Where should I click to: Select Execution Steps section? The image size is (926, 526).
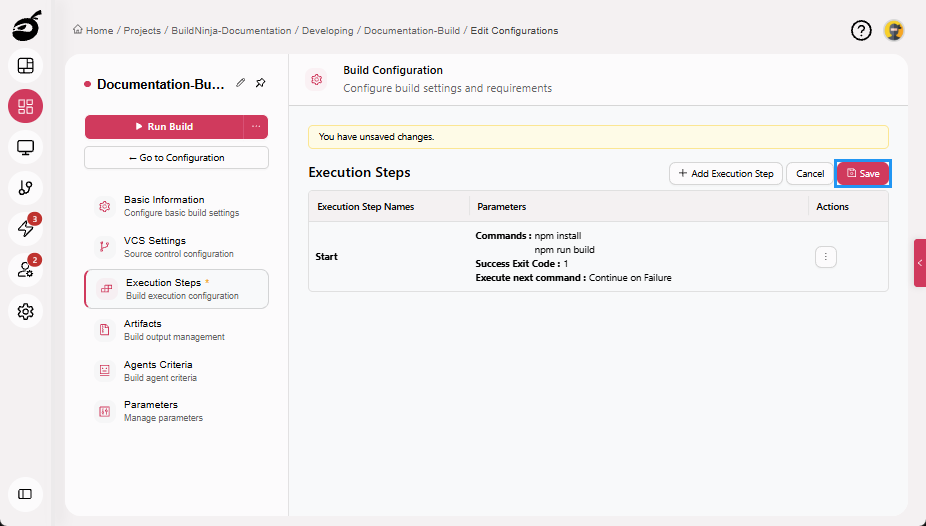(x=177, y=289)
